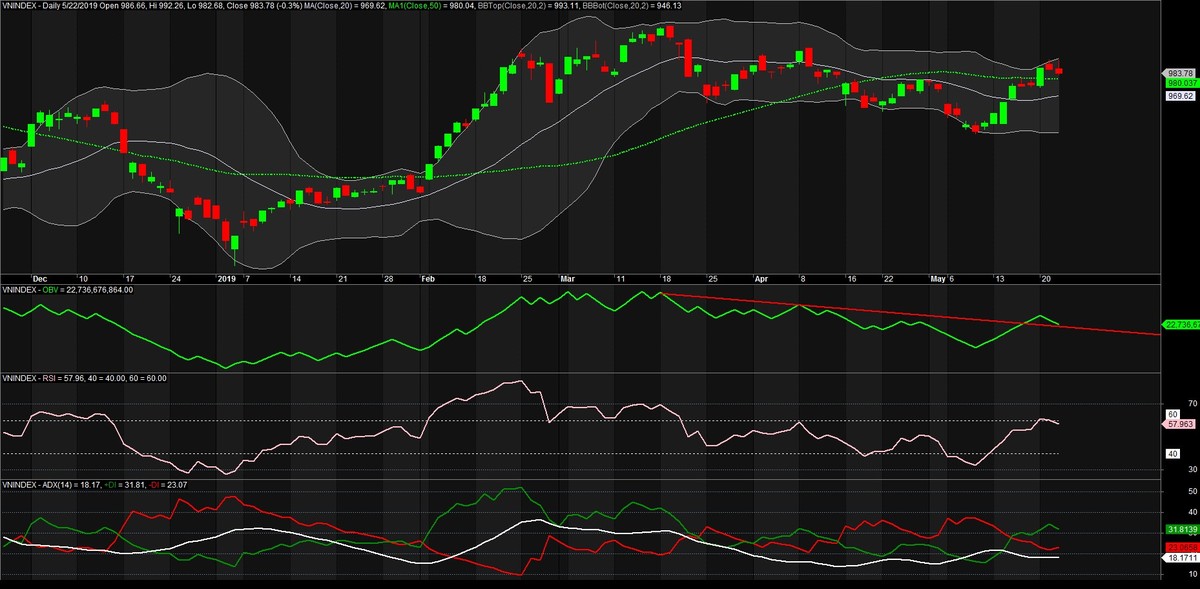Select the green 31.8139 +DI value tag
The width and height of the screenshot is (1200, 589).
[x=1180, y=528]
